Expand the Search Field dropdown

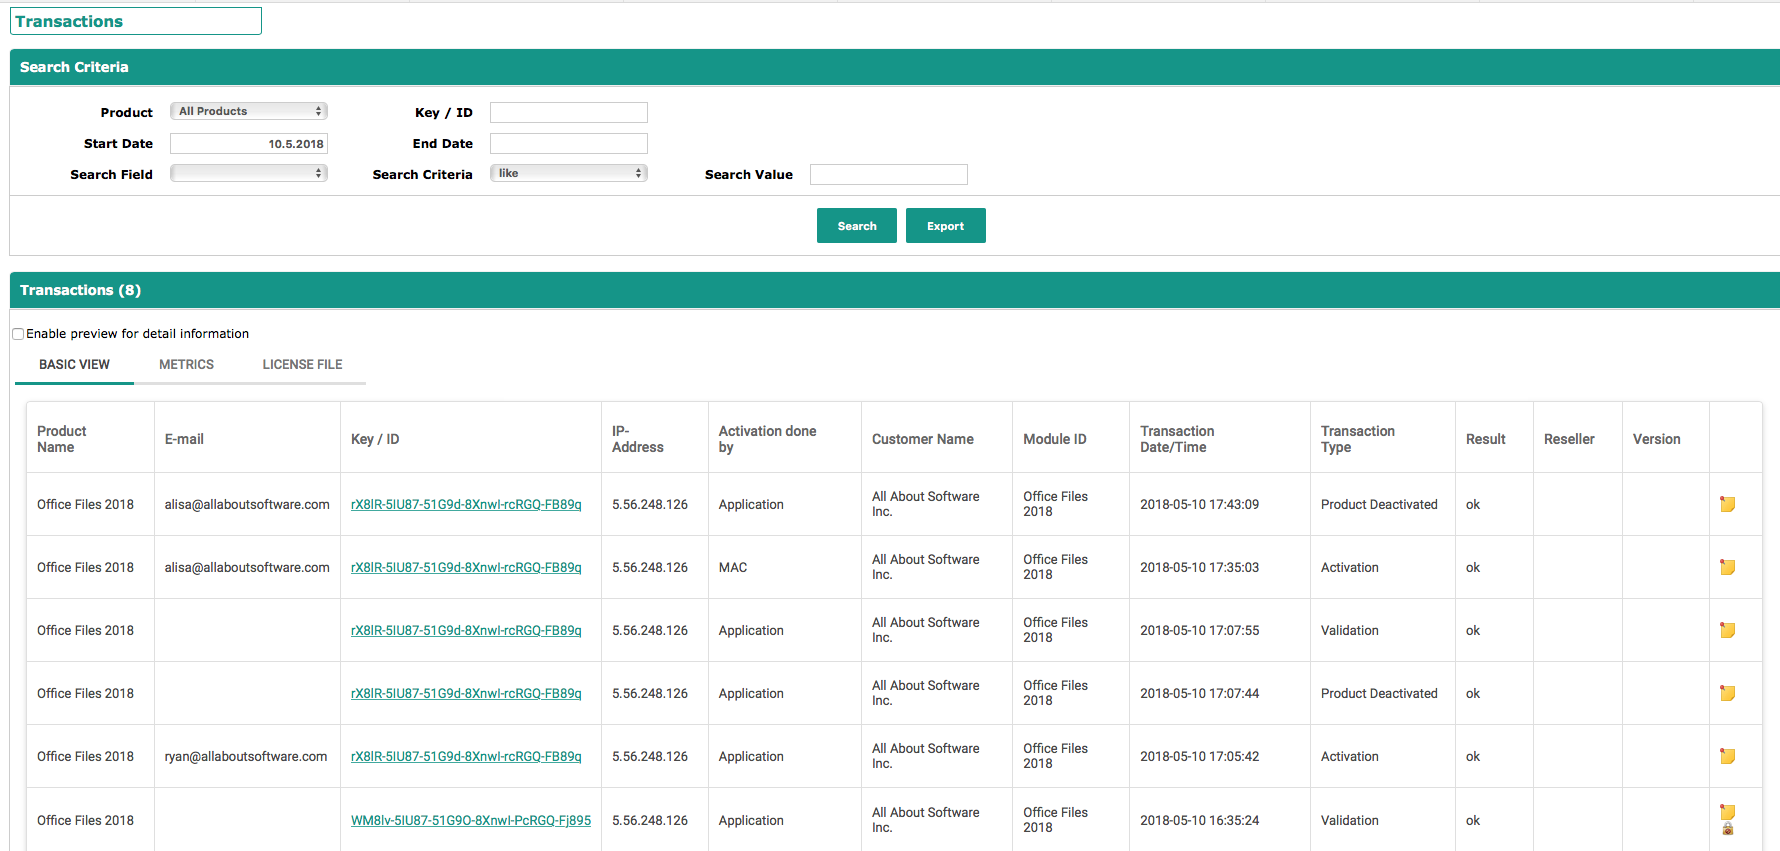249,173
